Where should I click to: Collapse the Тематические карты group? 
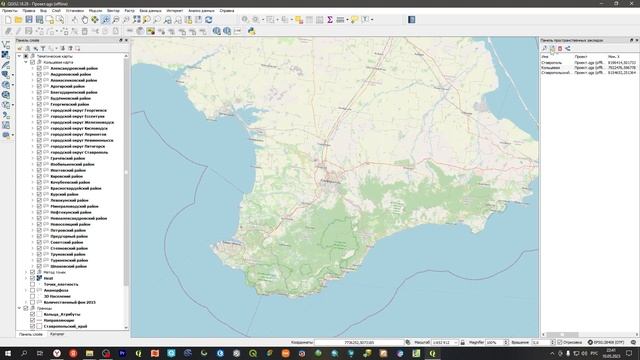pos(19,56)
